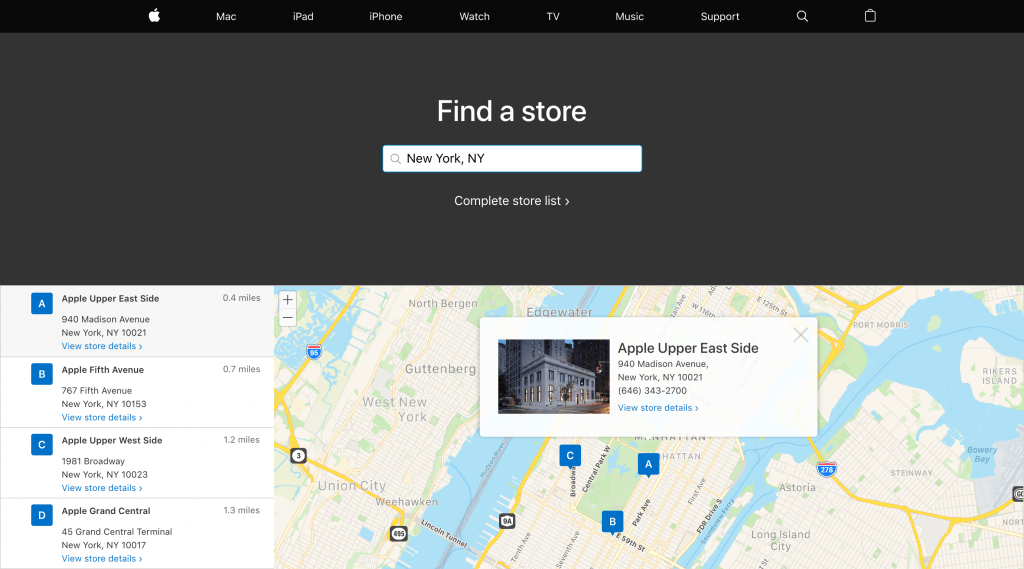
Task: Select Apple Fifth Avenue list title
Action: pos(103,370)
